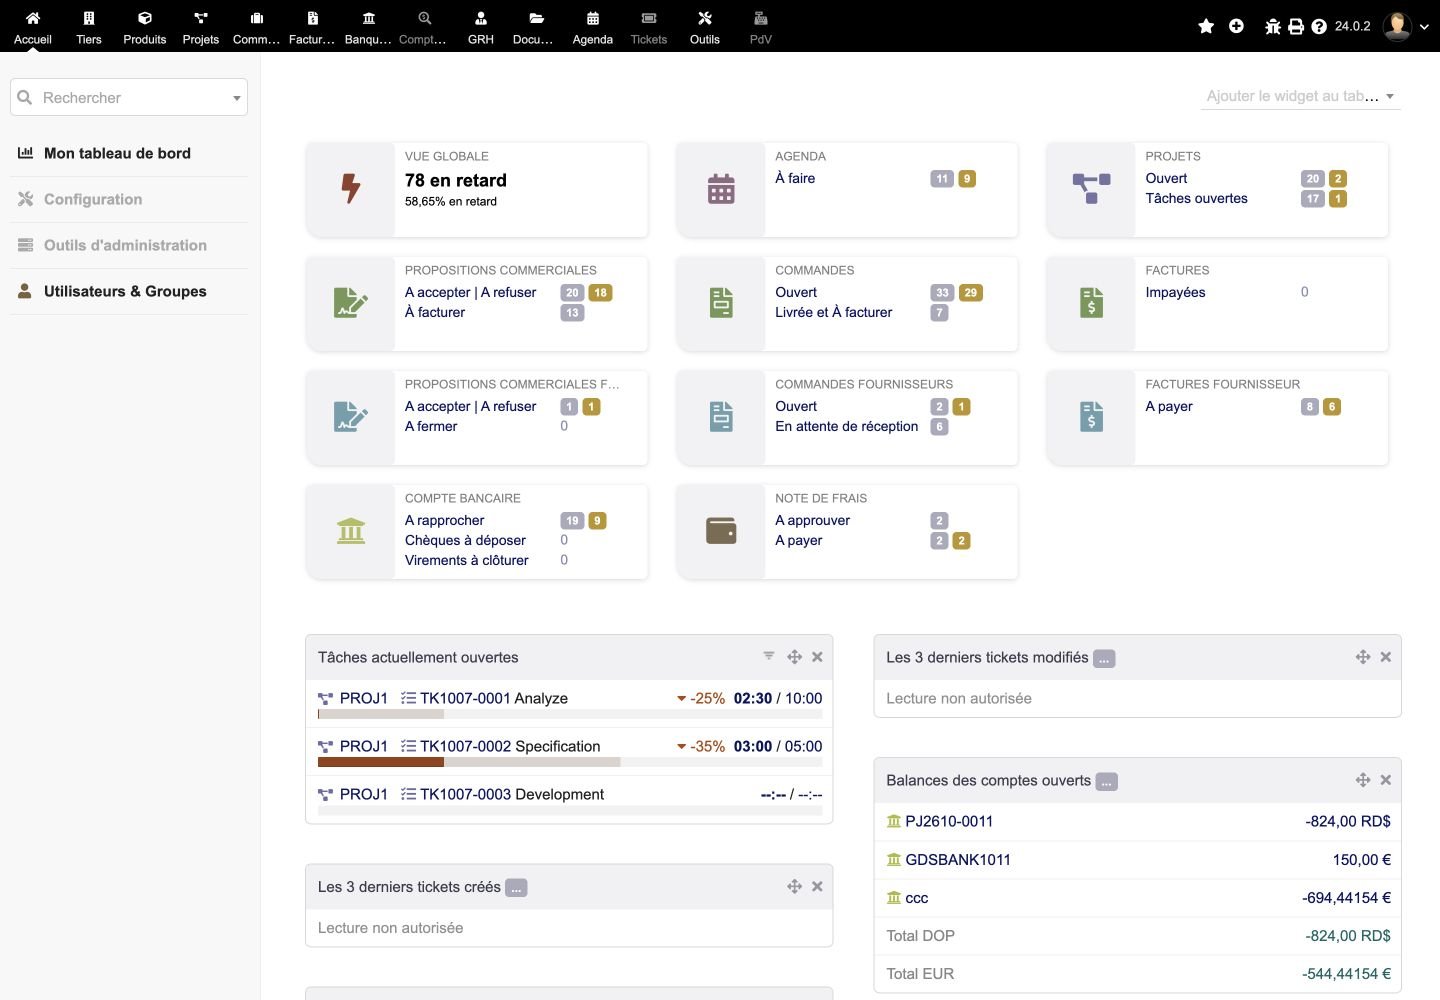Go to the Tiers module

[x=89, y=27]
